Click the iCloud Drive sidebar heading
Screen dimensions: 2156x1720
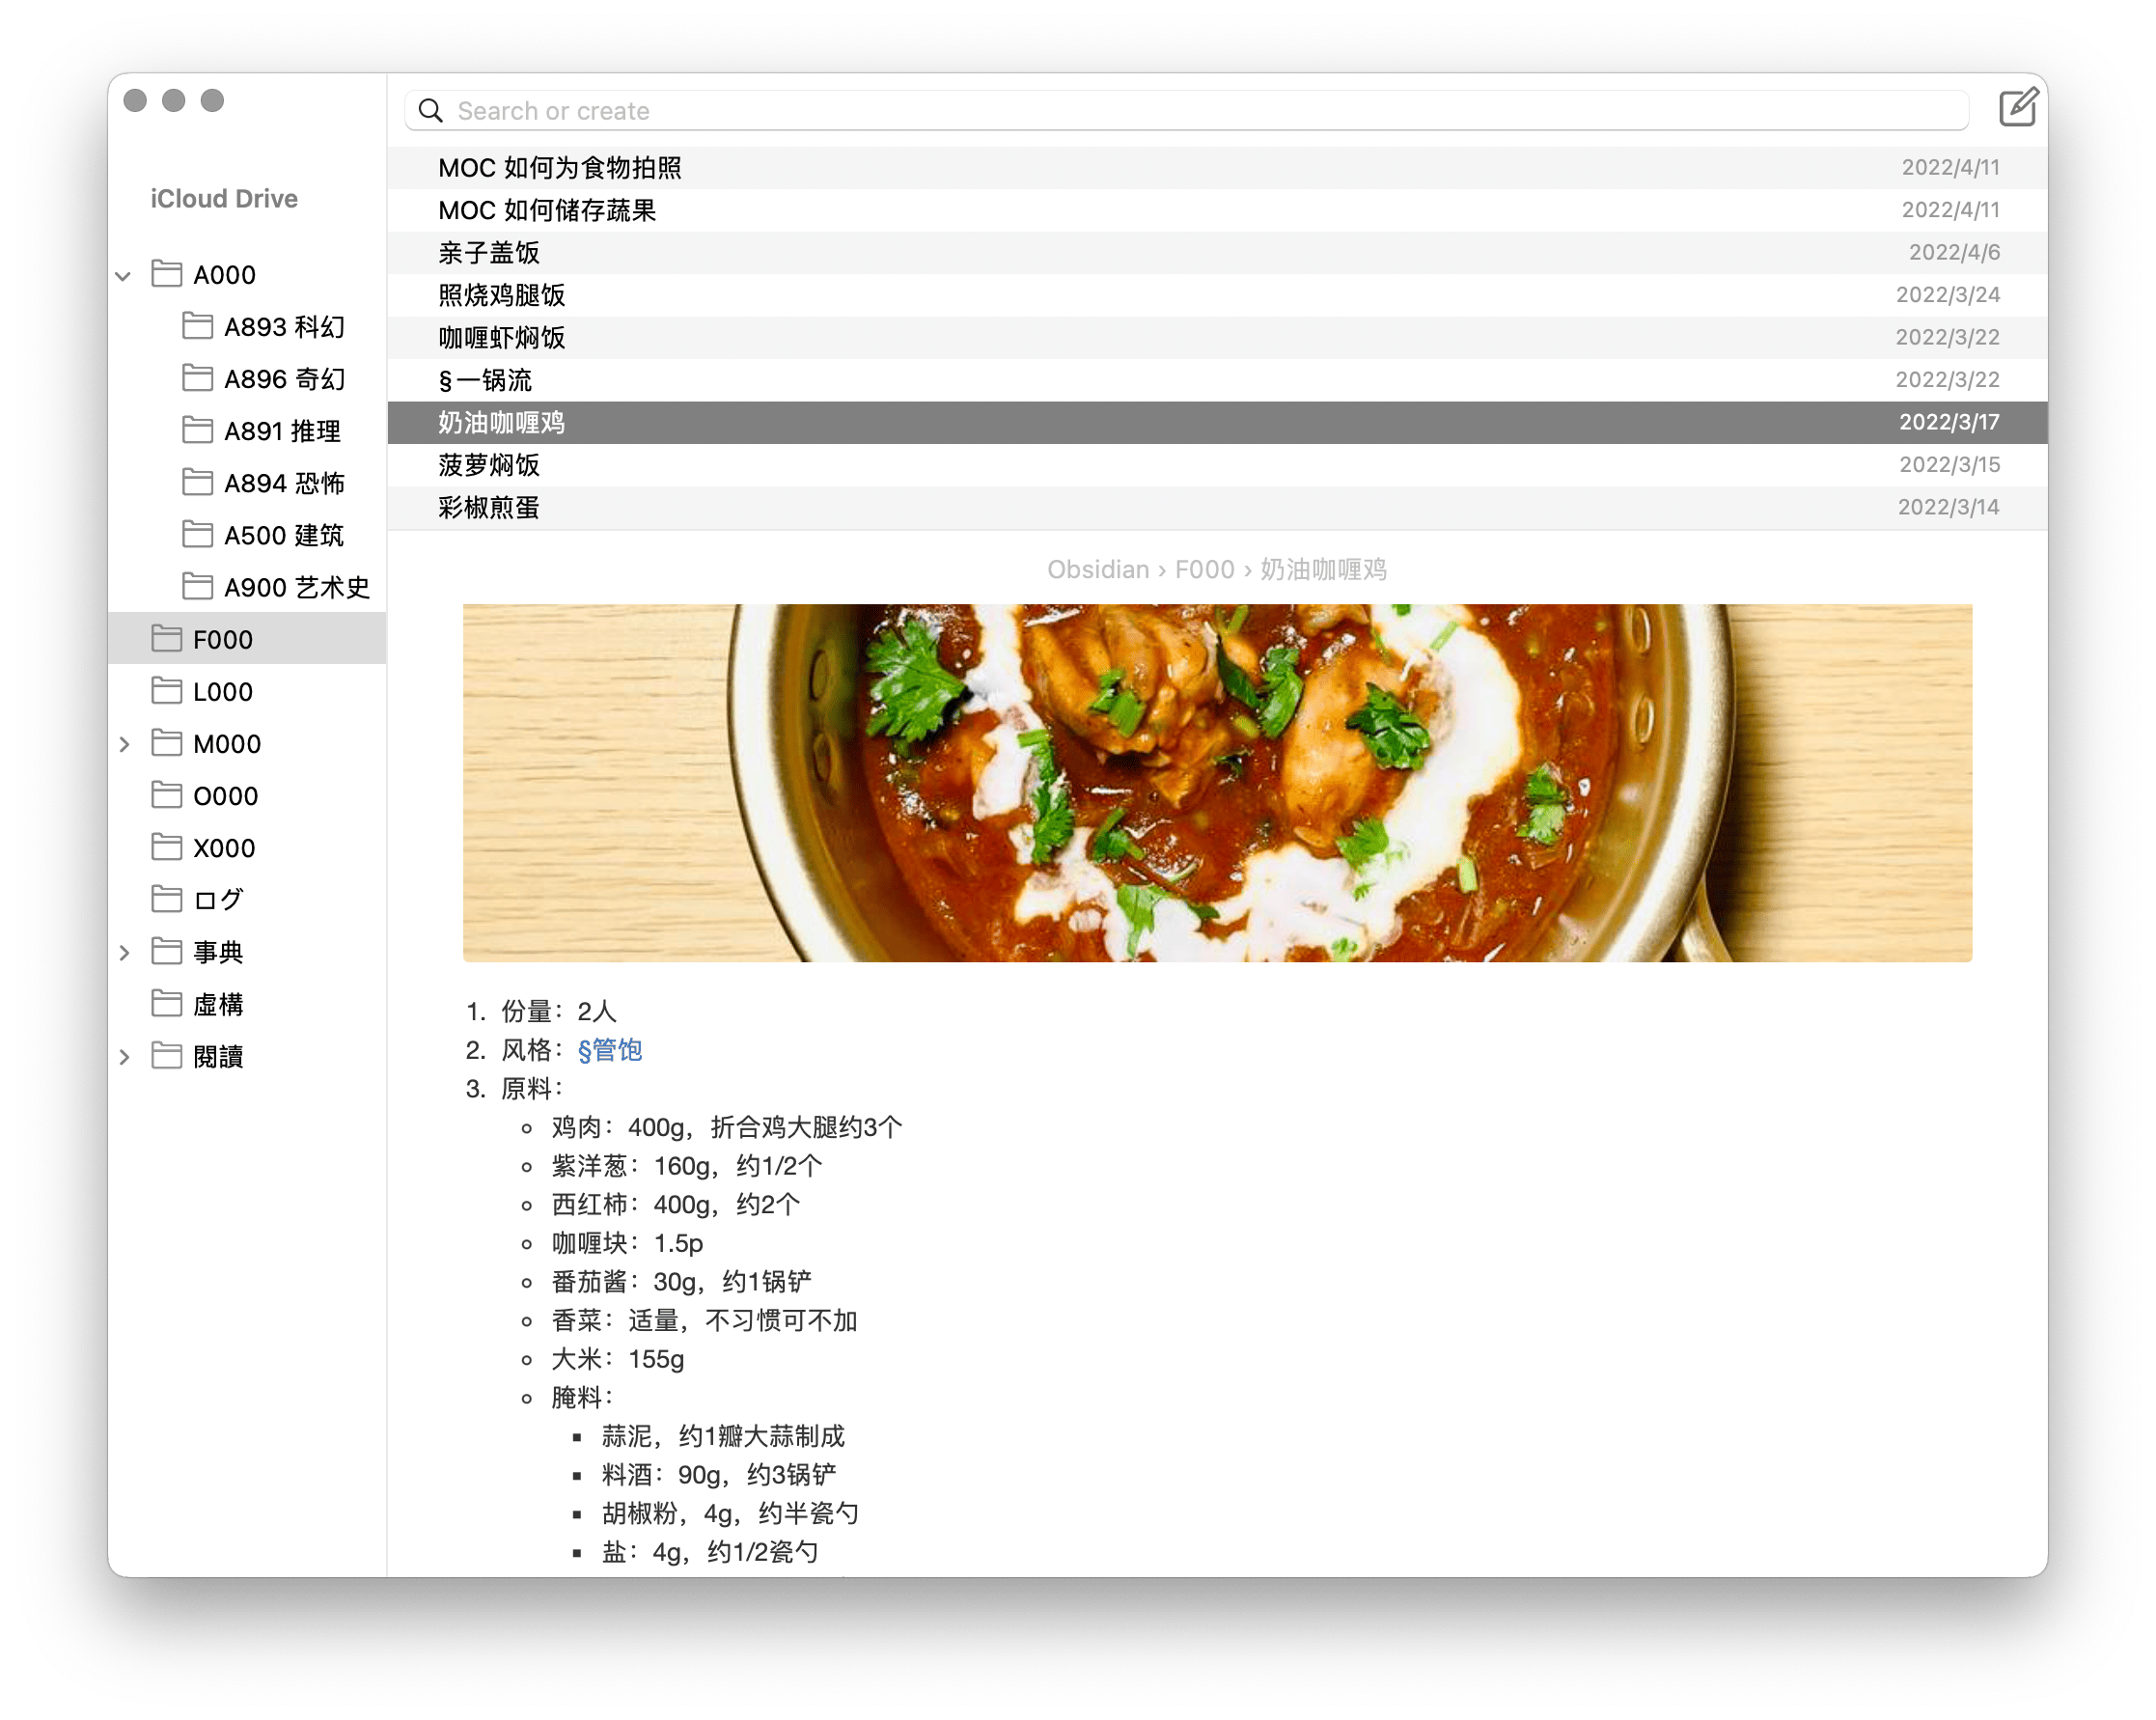pyautogui.click(x=224, y=198)
